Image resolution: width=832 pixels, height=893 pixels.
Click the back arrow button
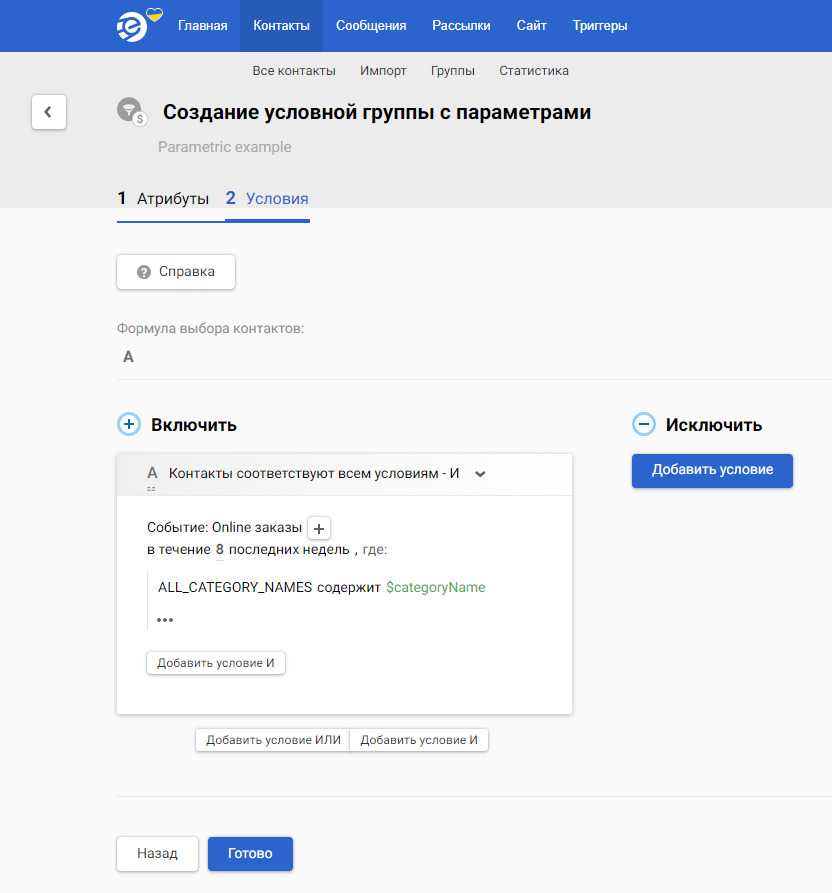(49, 112)
